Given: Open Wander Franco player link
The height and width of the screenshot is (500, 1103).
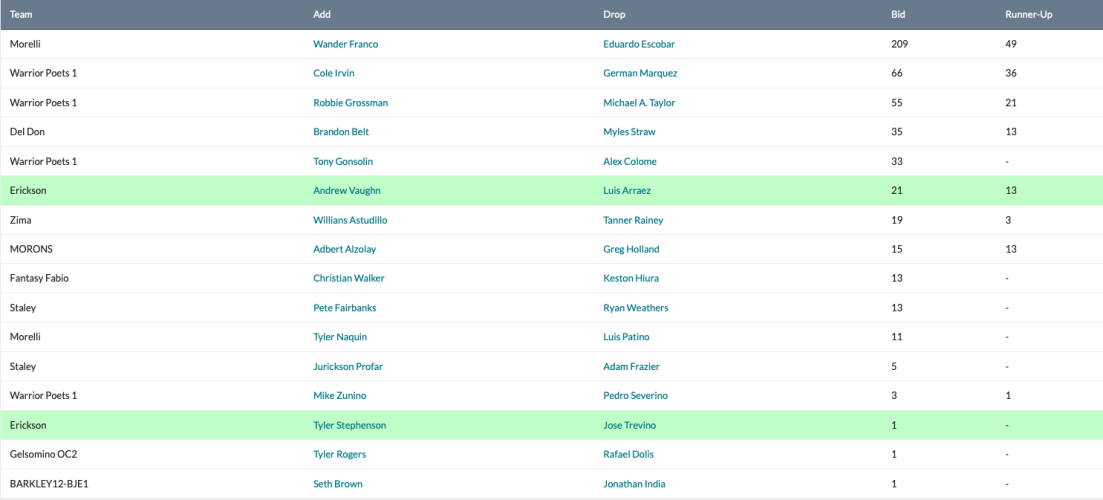Looking at the screenshot, I should point(345,44).
